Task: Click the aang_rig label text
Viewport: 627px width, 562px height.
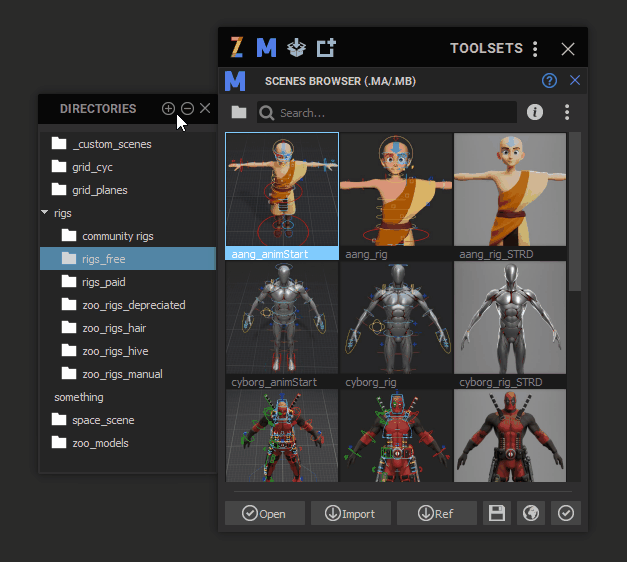Action: [x=366, y=254]
